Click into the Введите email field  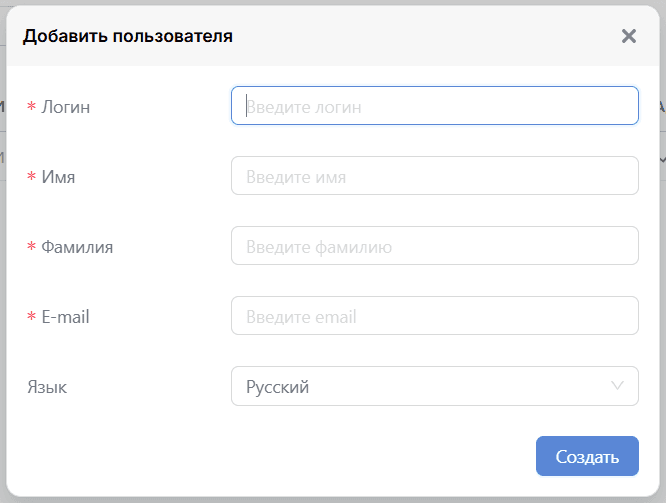click(435, 316)
